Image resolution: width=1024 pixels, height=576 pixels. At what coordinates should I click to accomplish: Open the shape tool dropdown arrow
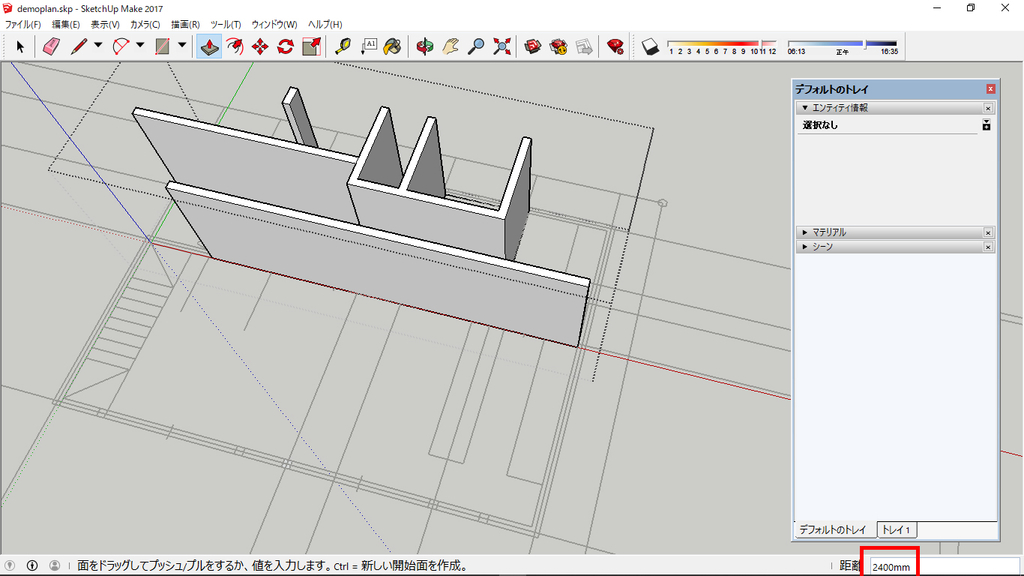pyautogui.click(x=182, y=46)
